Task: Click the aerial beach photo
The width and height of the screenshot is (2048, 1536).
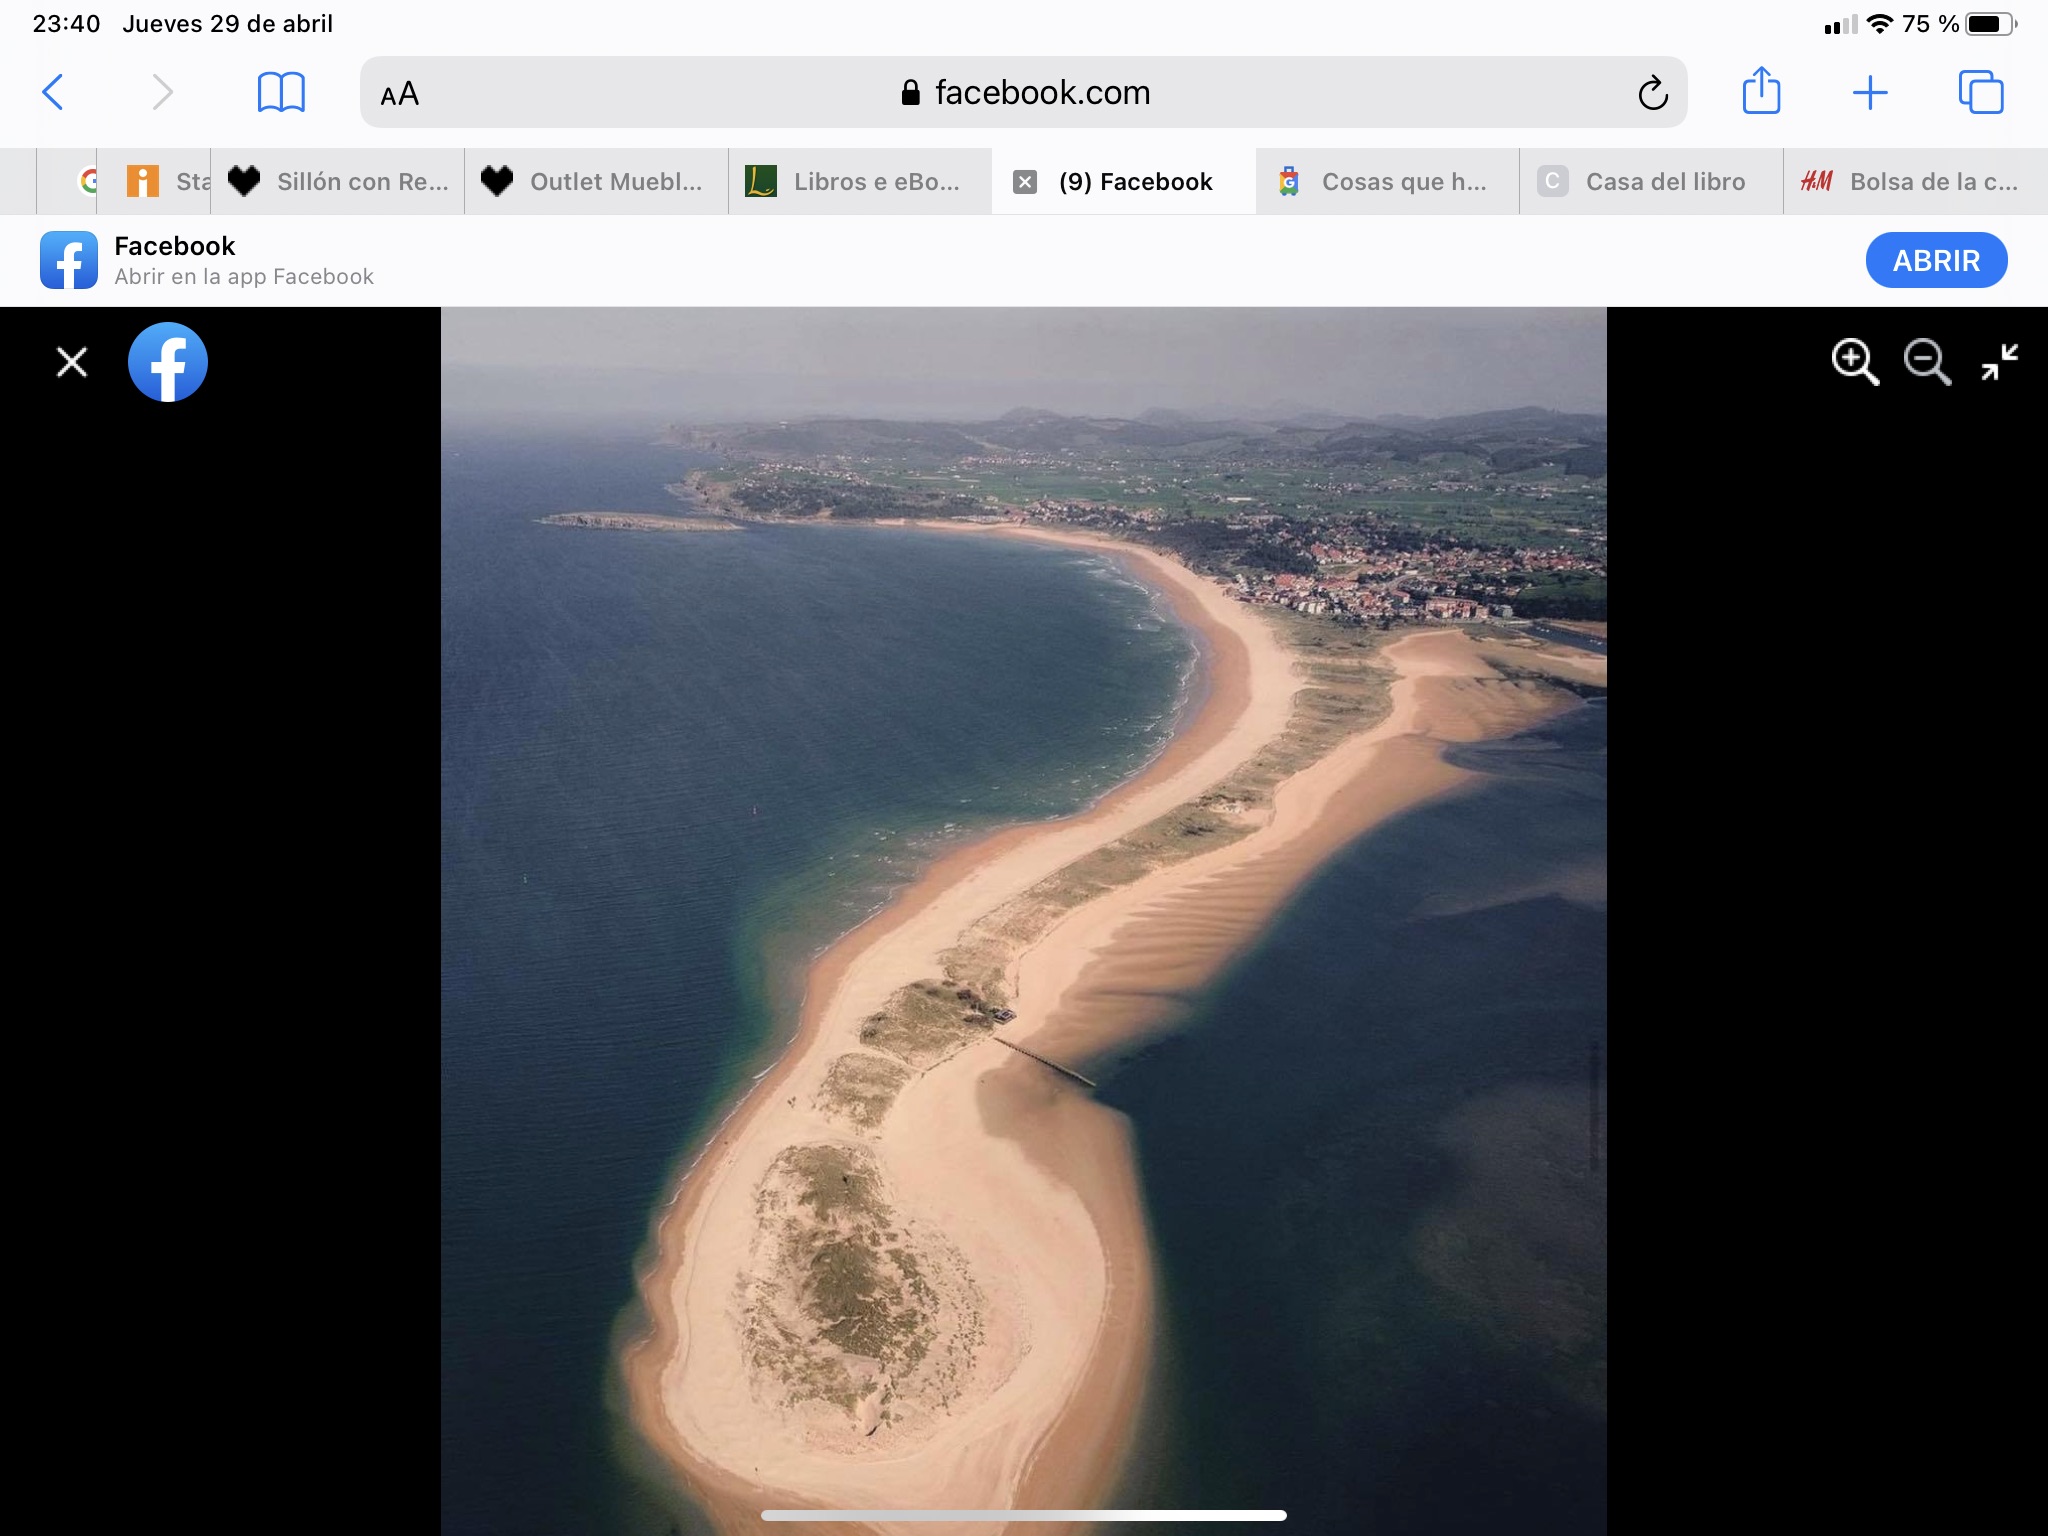Action: point(1023,920)
